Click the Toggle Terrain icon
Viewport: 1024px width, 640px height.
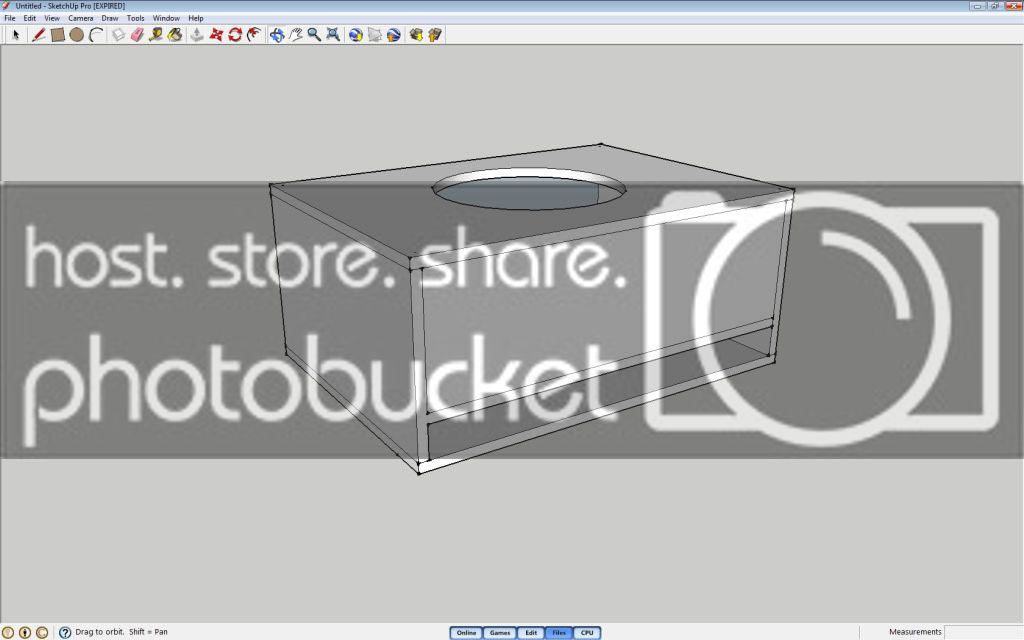374,35
